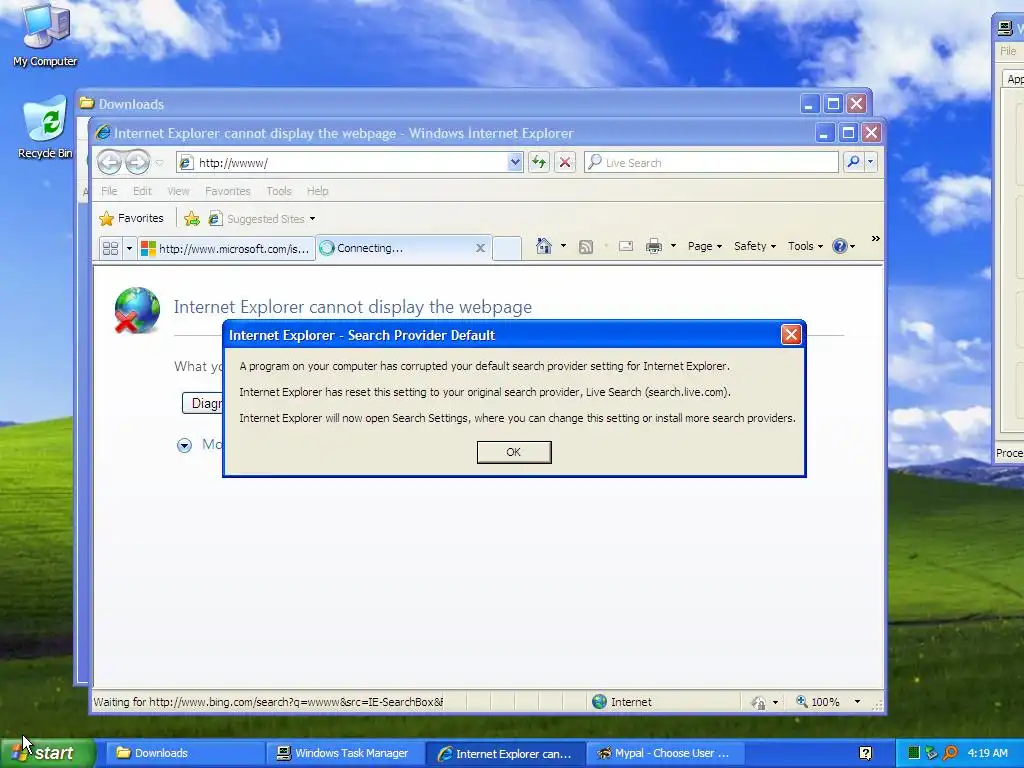Switch to the microsoft.com tab
The image size is (1024, 768).
pyautogui.click(x=226, y=248)
